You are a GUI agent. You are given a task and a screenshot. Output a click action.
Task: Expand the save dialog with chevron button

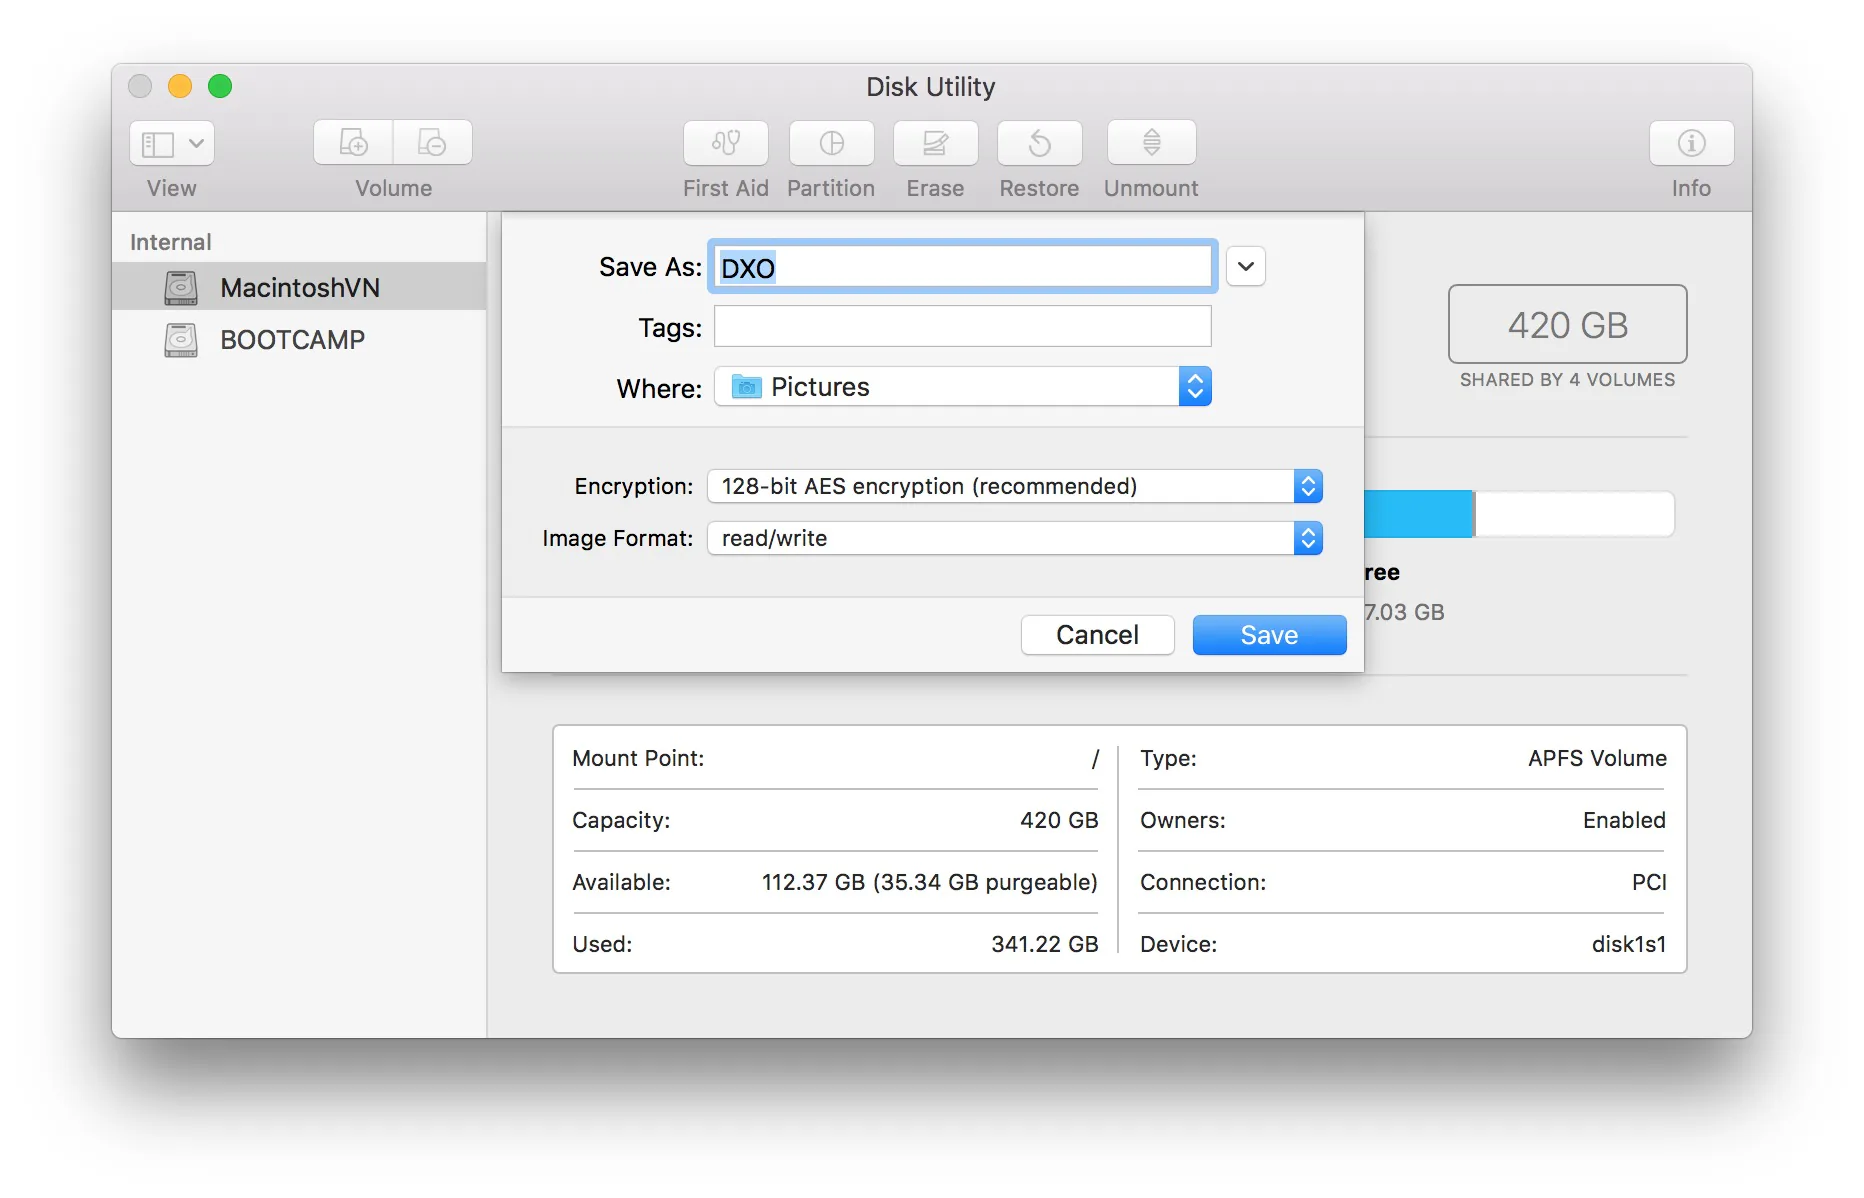(x=1246, y=267)
